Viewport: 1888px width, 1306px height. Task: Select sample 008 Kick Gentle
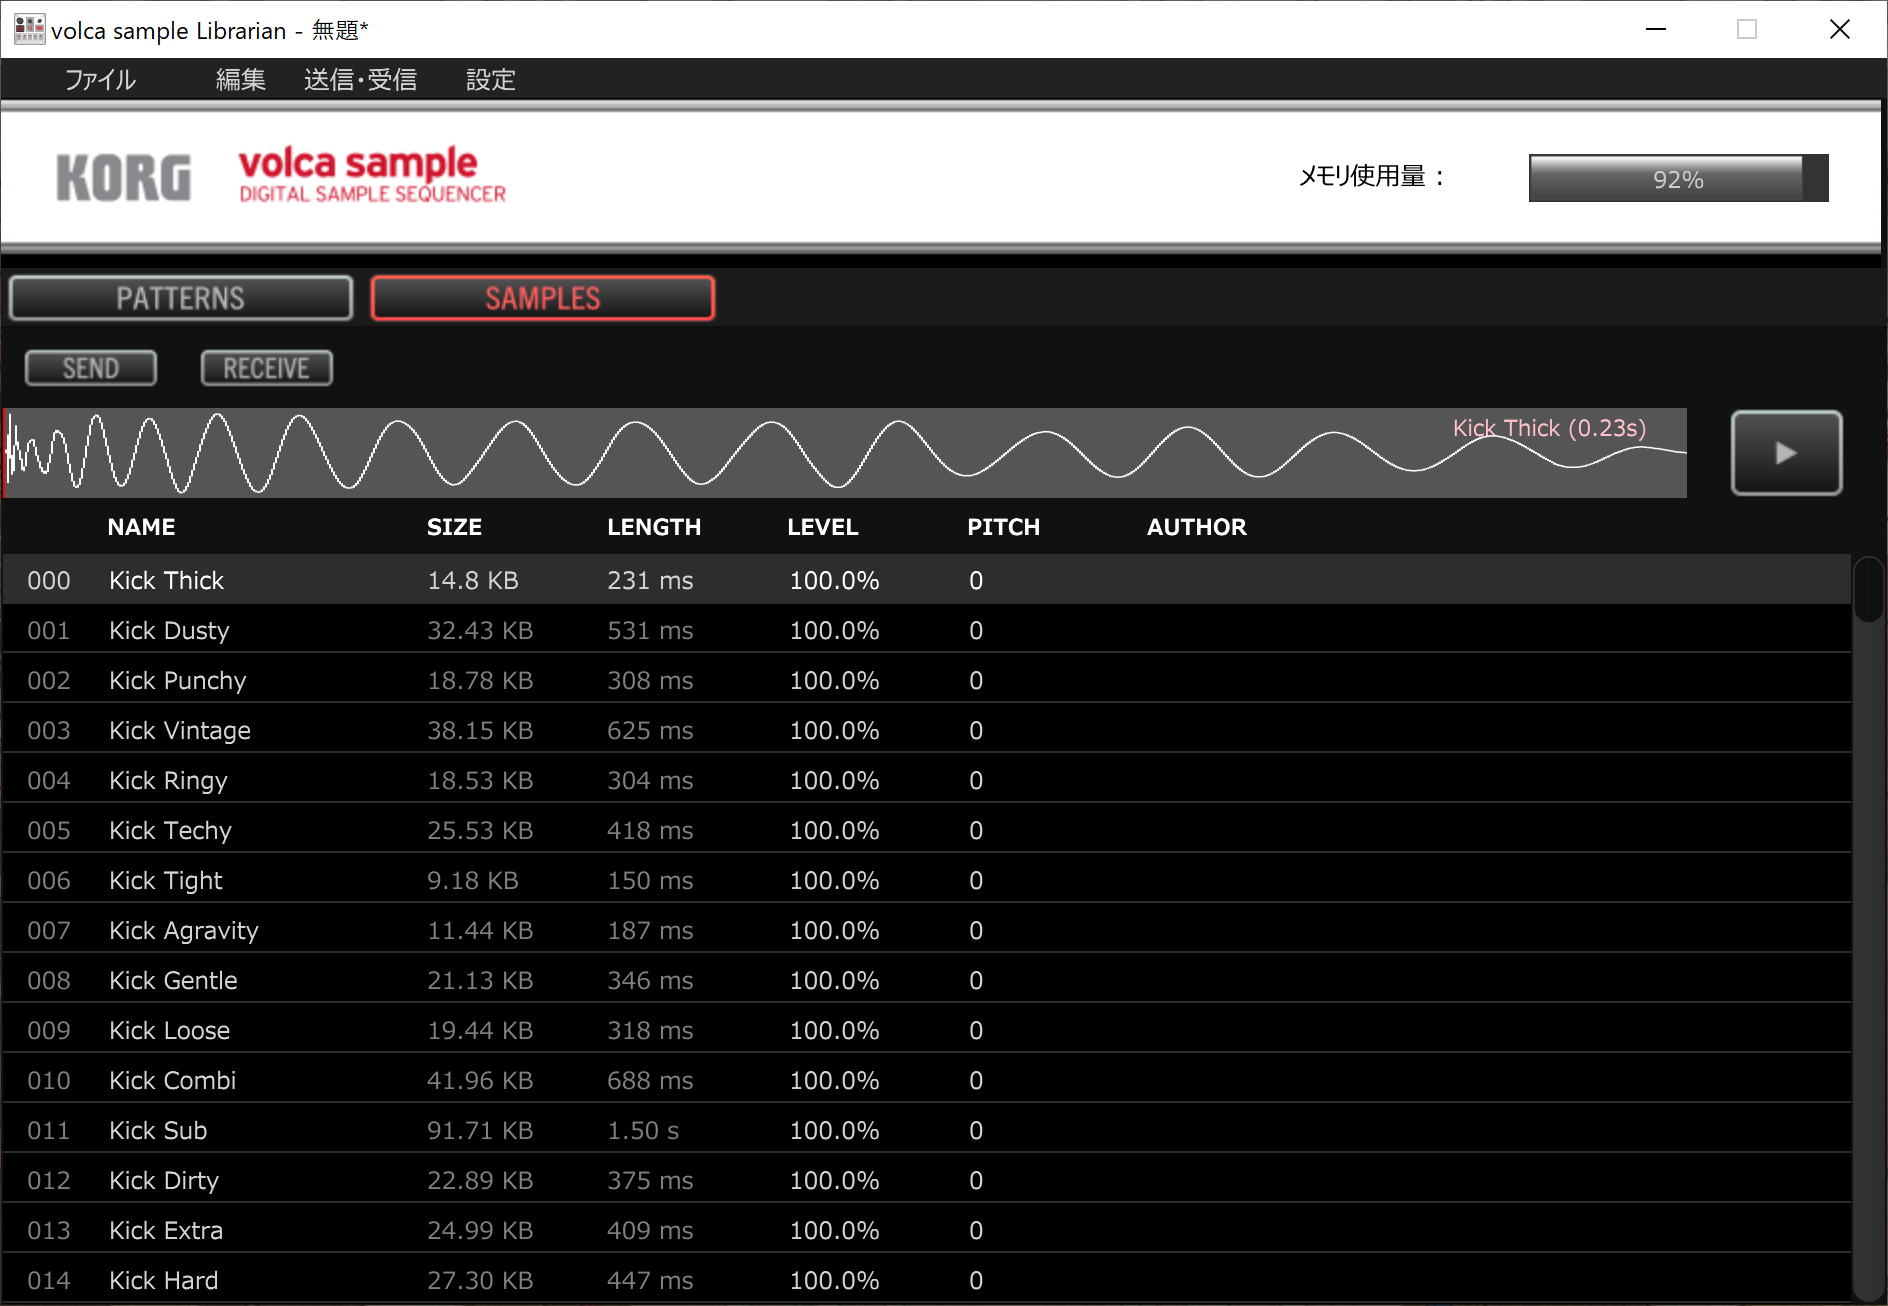(x=927, y=980)
